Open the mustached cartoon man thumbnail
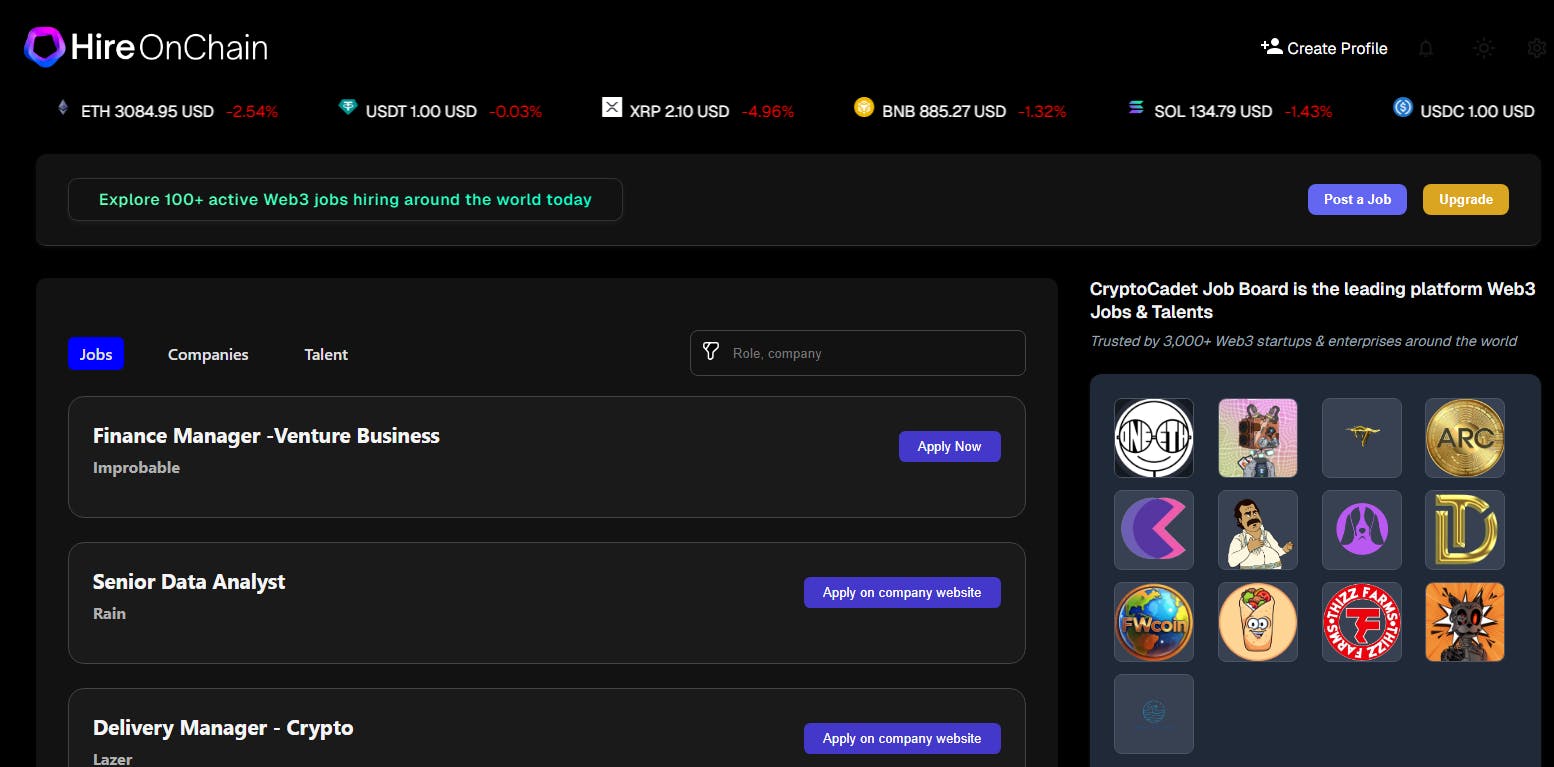This screenshot has width=1554, height=767. tap(1258, 530)
